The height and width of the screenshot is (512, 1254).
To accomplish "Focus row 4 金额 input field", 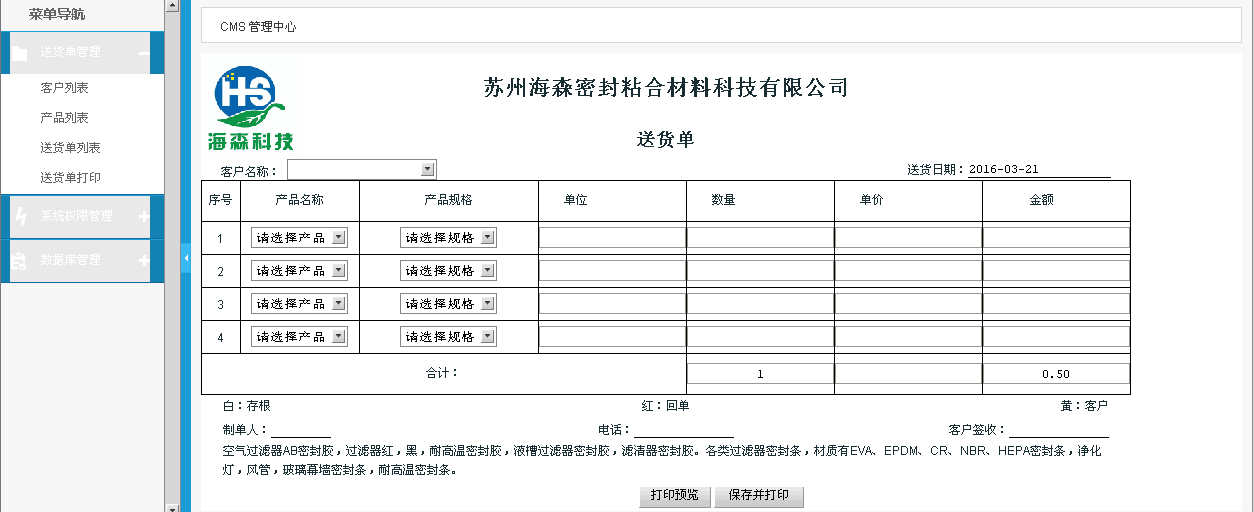I will tap(1056, 337).
